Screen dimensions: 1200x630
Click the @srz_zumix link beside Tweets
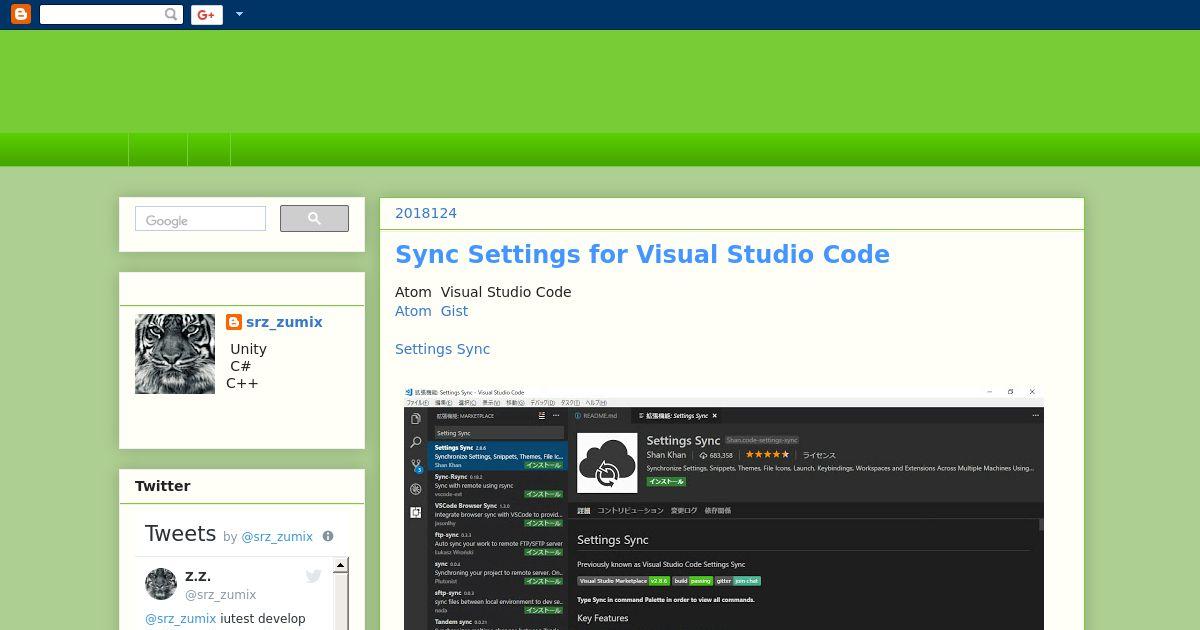(277, 537)
